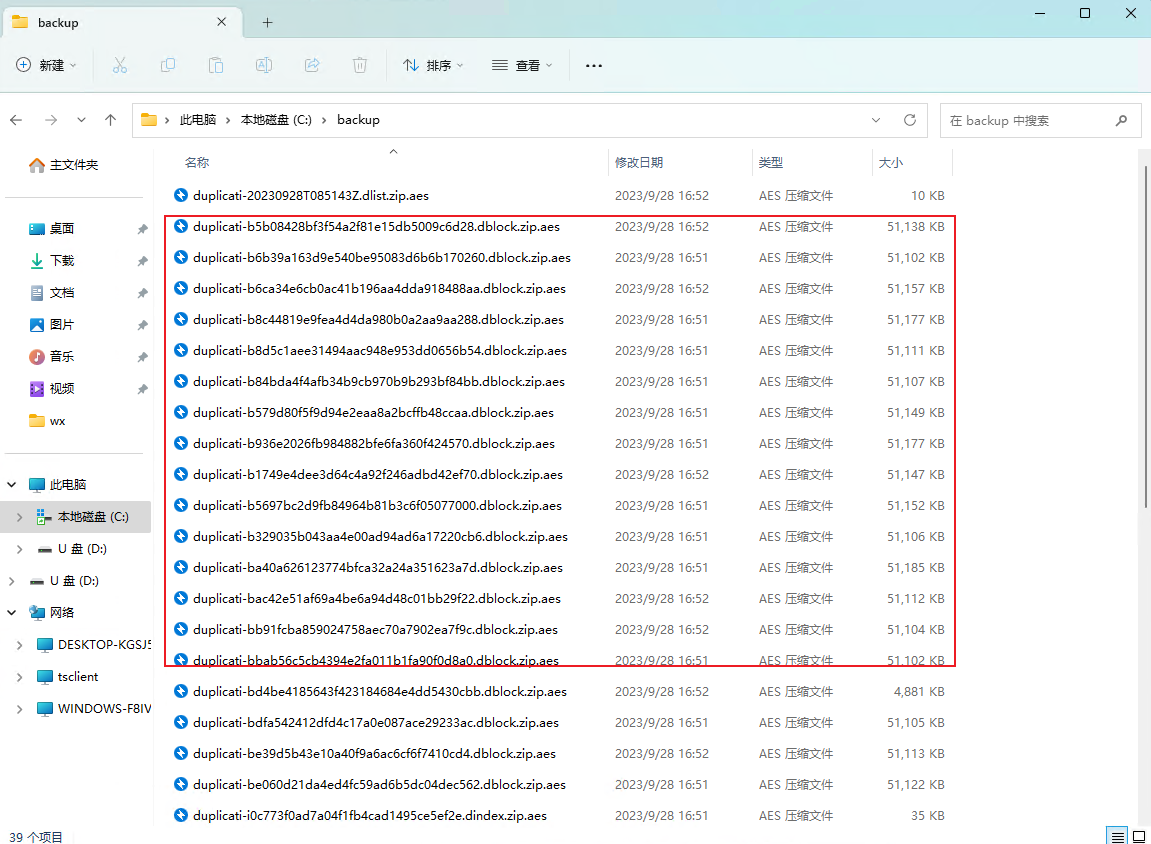
Task: Expand 本地磁盘 (C:) tree node
Action: [x=19, y=517]
